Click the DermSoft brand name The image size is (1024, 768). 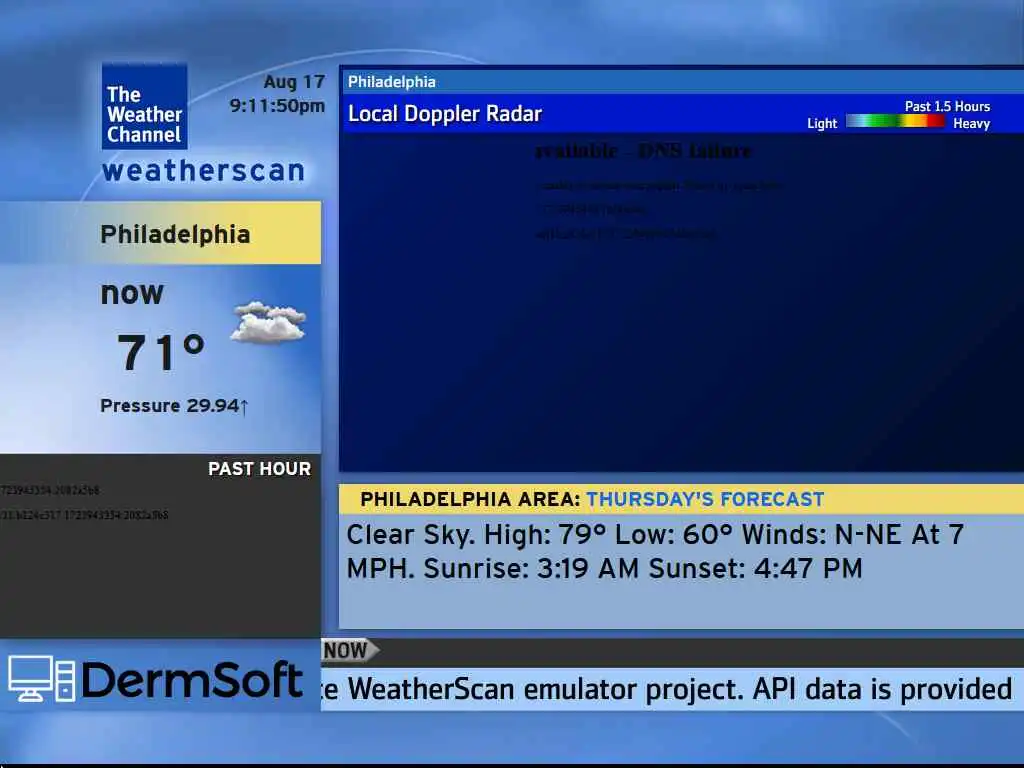192,680
